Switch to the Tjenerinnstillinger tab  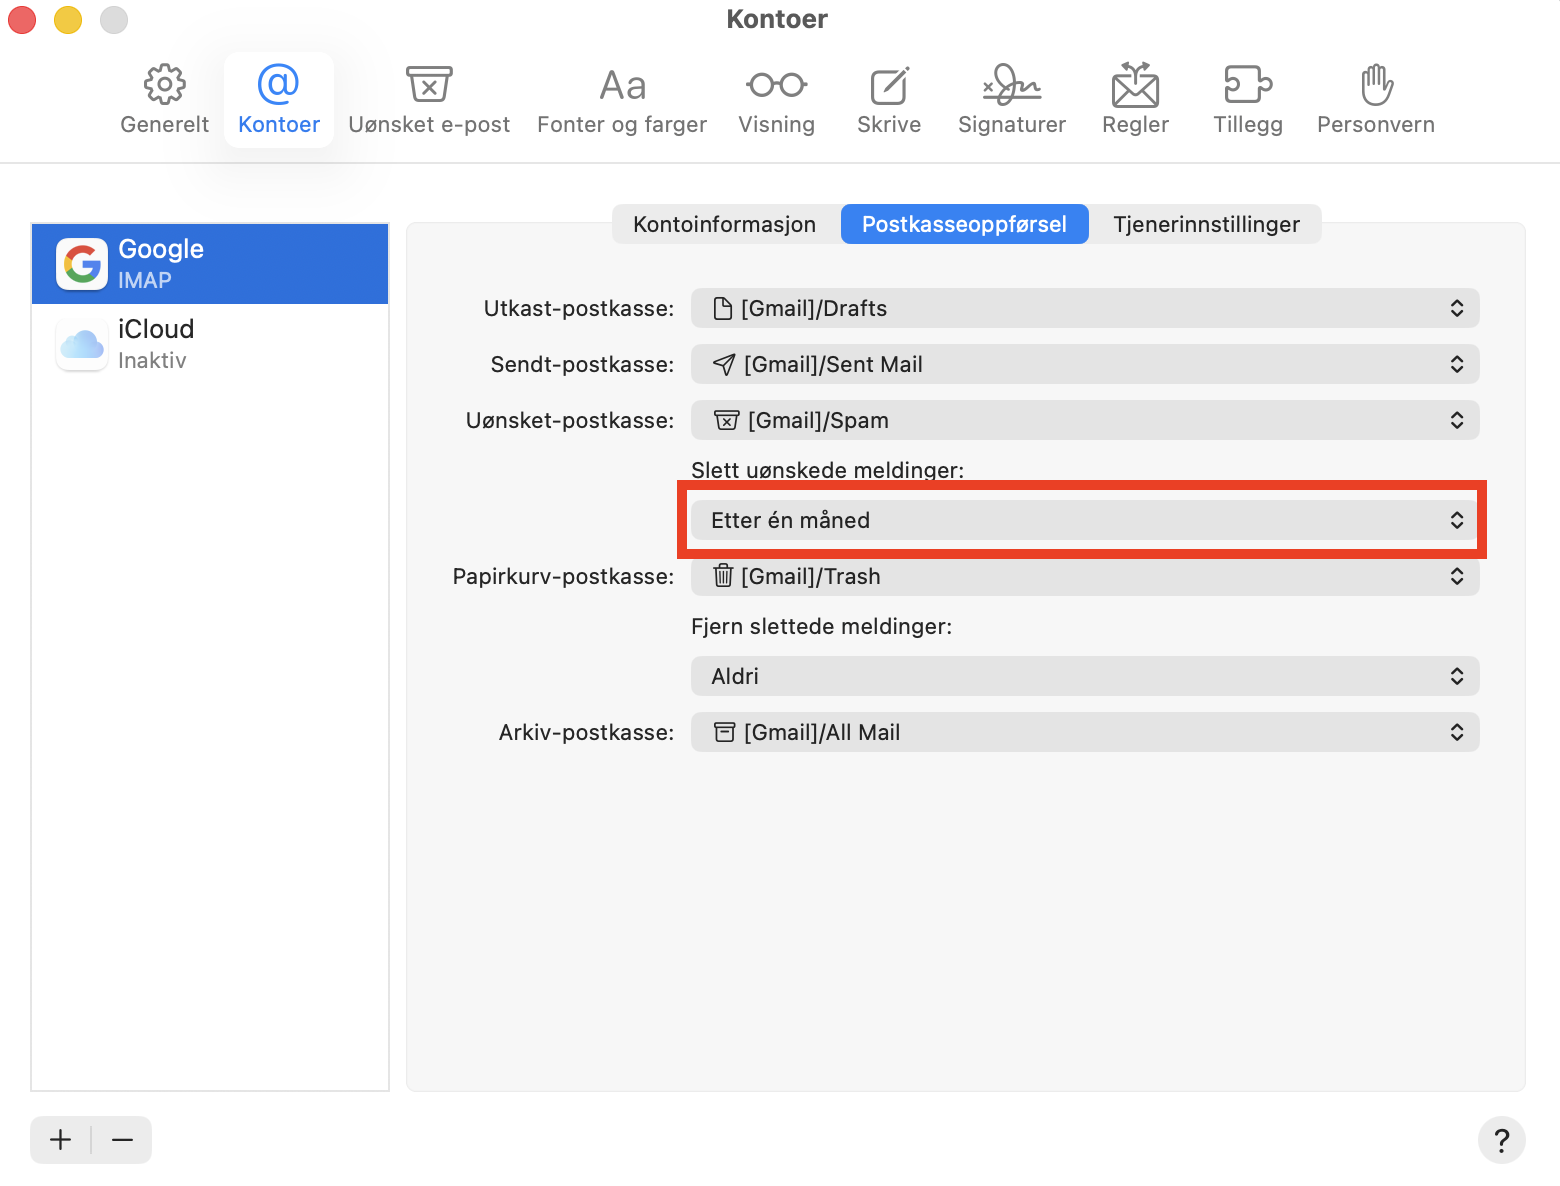pos(1206,224)
